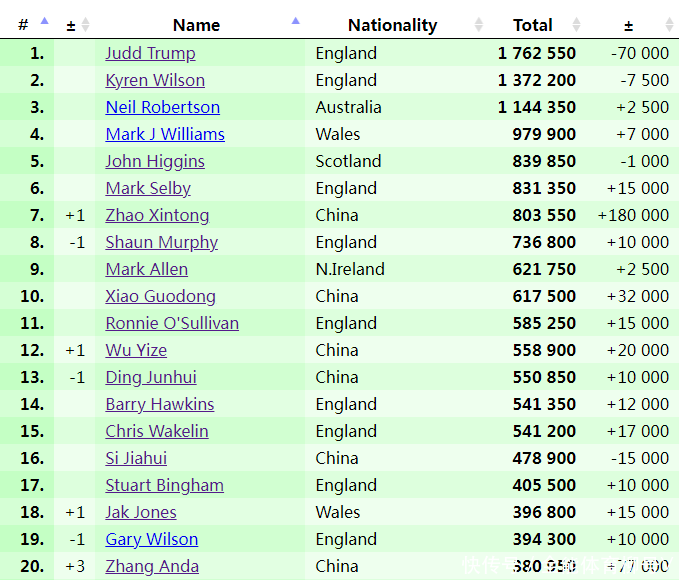Follow the Neil Robertson link

click(162, 107)
